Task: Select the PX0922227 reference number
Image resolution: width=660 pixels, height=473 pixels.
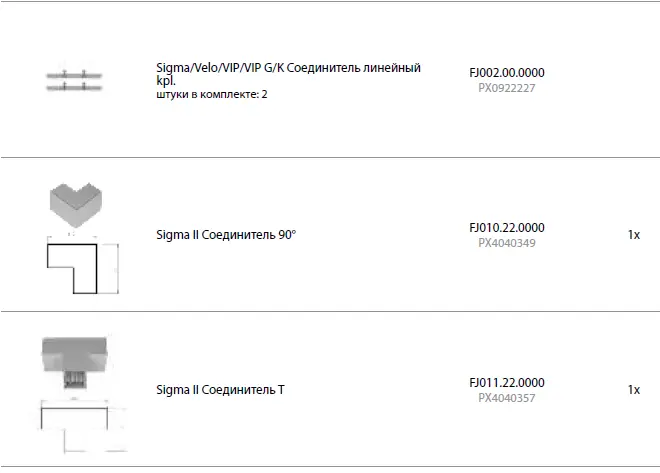Action: 506,88
